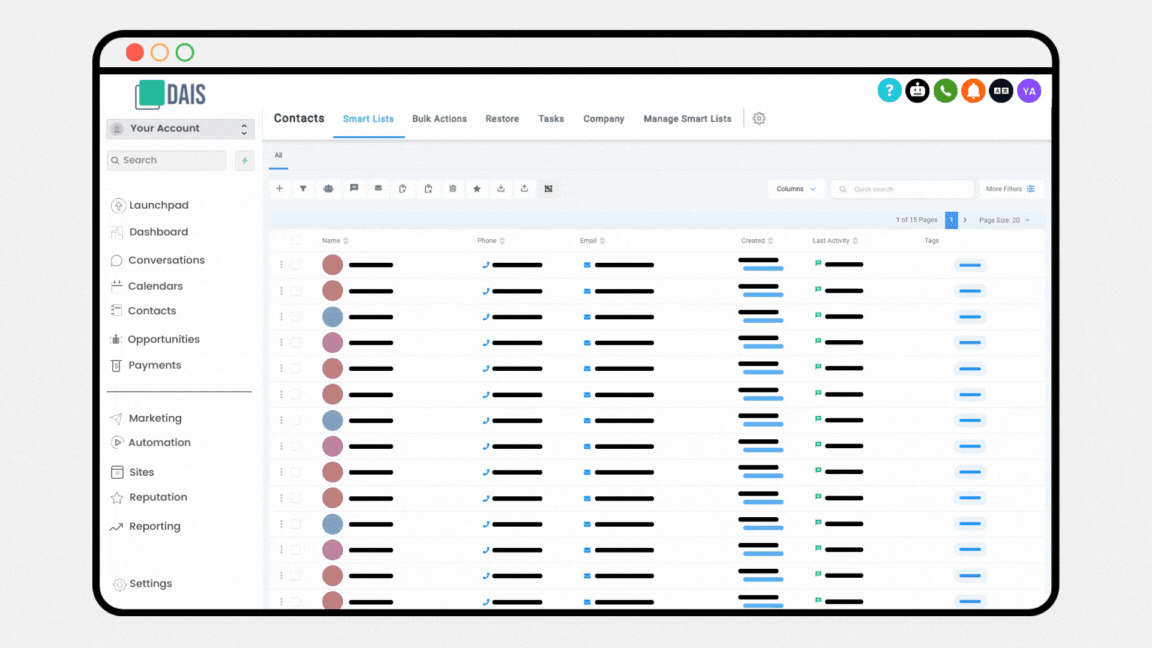Open the Company tab

(x=604, y=119)
